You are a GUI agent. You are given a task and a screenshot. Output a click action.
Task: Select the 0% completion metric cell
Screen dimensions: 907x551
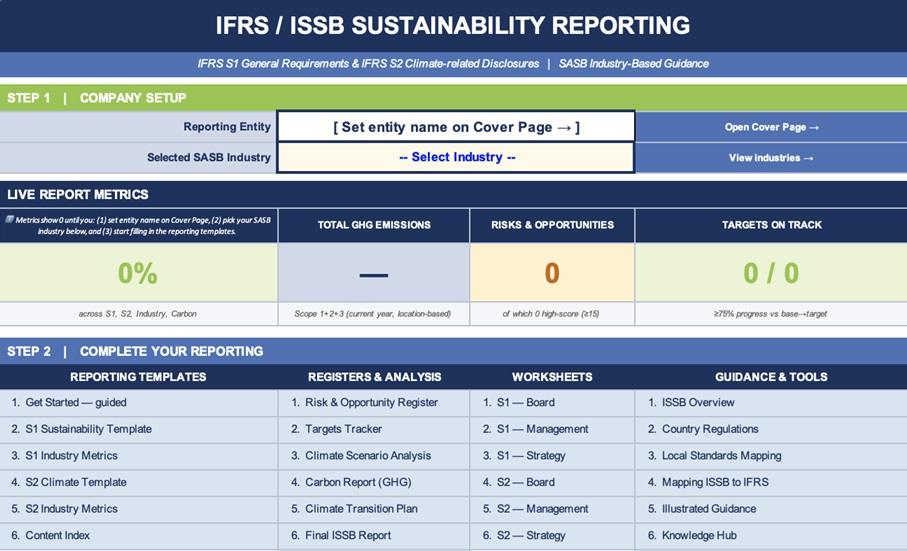pyautogui.click(x=138, y=272)
